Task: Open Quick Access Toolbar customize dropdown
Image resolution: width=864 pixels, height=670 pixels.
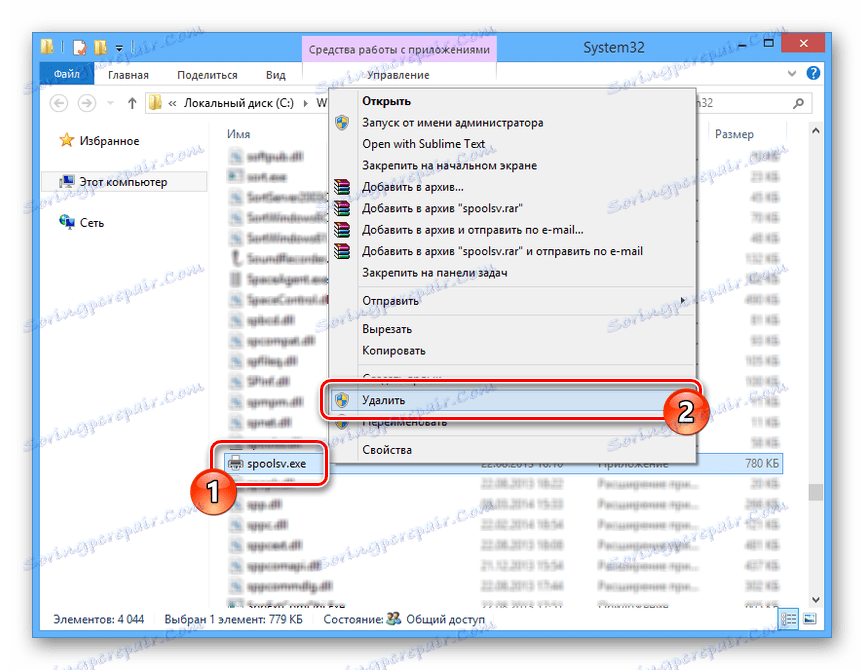Action: 119,48
